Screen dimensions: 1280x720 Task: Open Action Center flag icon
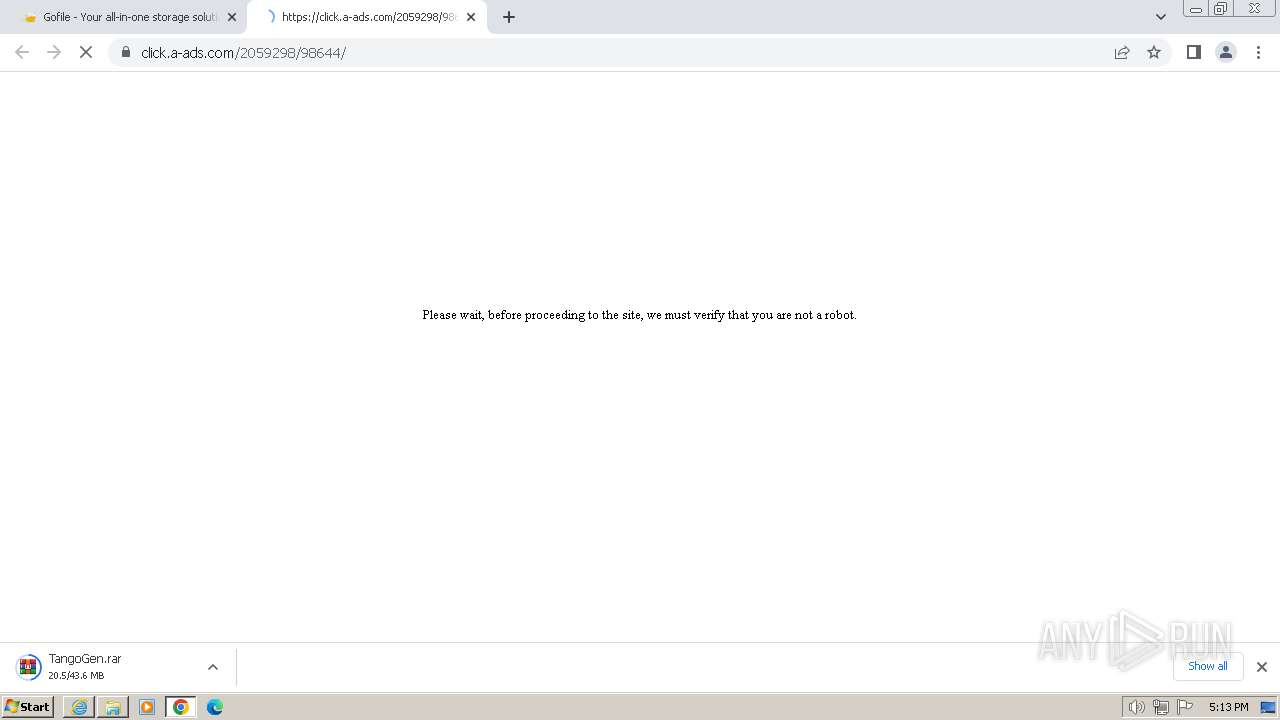click(1185, 707)
